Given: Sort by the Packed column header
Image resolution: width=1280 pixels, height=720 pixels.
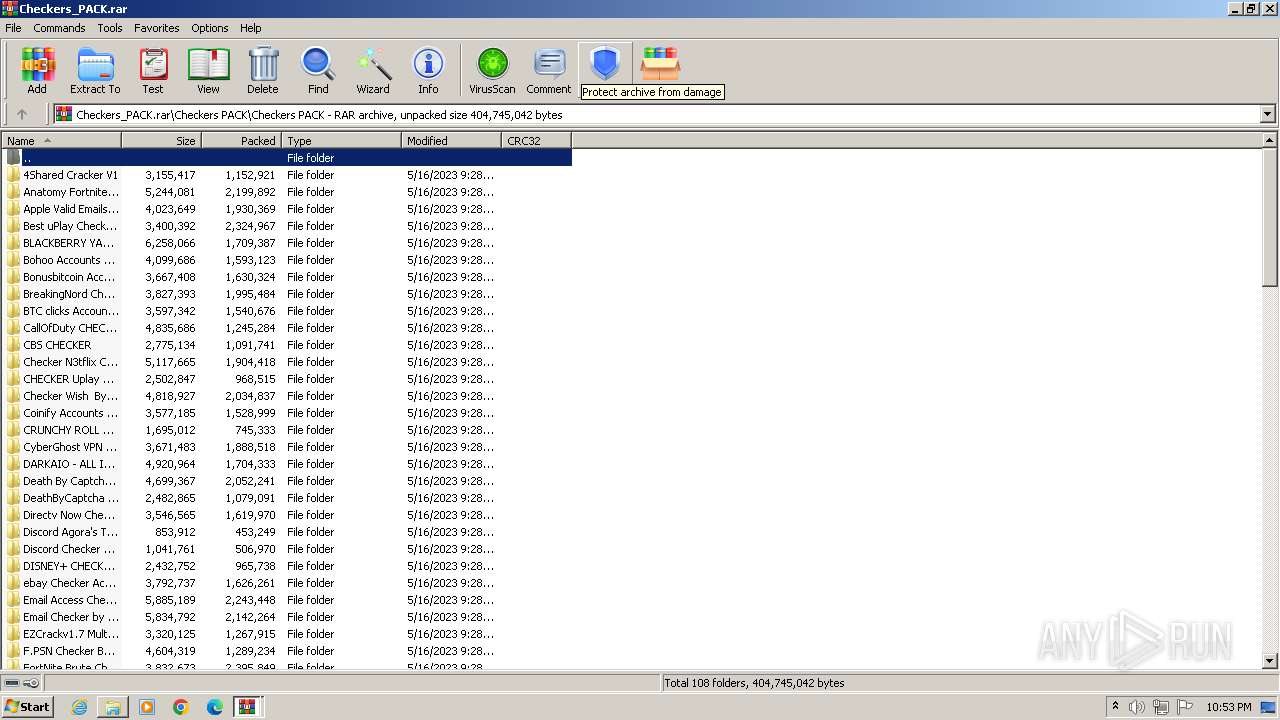Looking at the screenshot, I should pyautogui.click(x=242, y=141).
